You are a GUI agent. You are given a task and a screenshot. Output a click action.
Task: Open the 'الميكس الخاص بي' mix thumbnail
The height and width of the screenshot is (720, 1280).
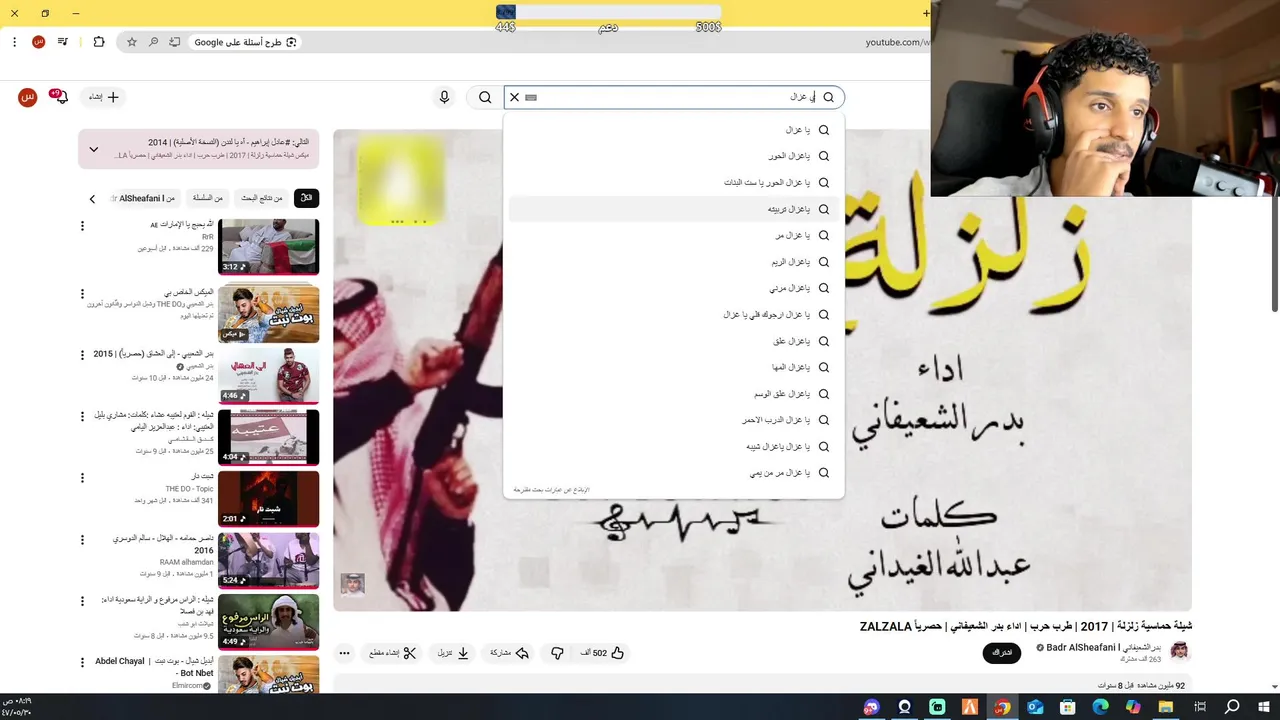point(269,314)
